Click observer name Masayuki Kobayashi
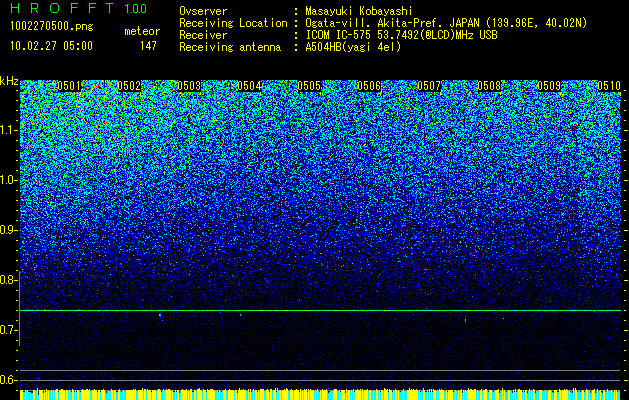Screen dimensions: 629x400 click(358, 11)
